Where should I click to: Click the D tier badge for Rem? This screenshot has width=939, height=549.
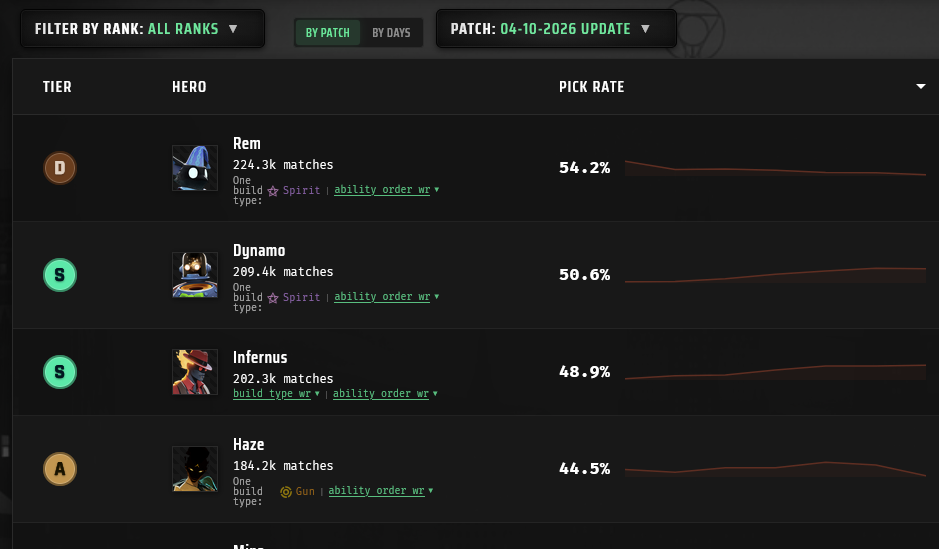(x=60, y=168)
